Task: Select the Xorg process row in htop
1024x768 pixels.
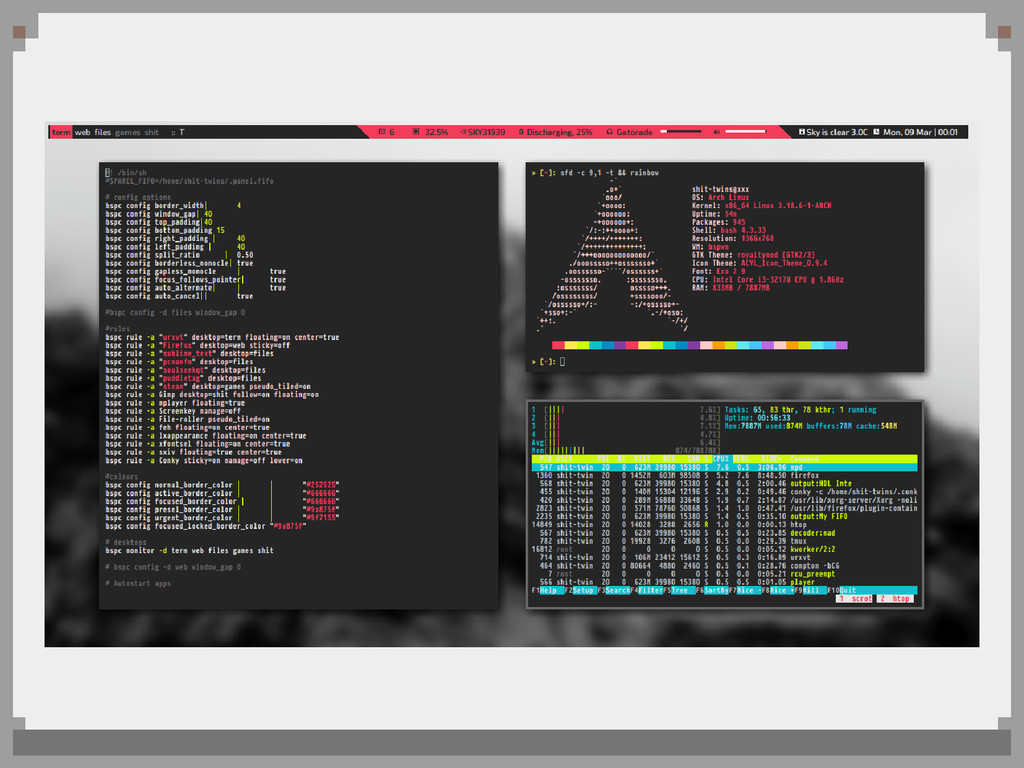Action: (x=724, y=500)
